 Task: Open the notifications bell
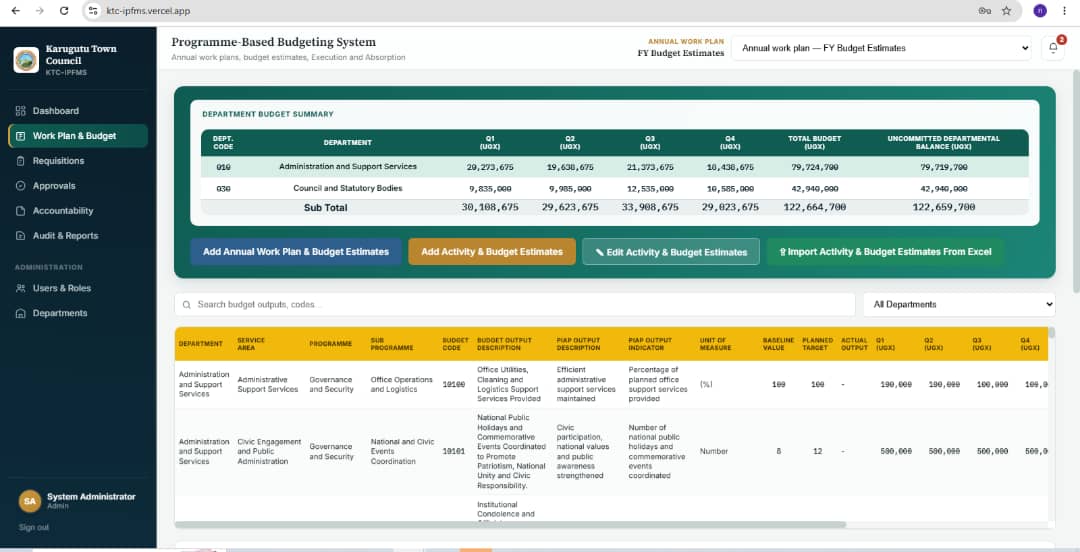pyautogui.click(x=1053, y=48)
